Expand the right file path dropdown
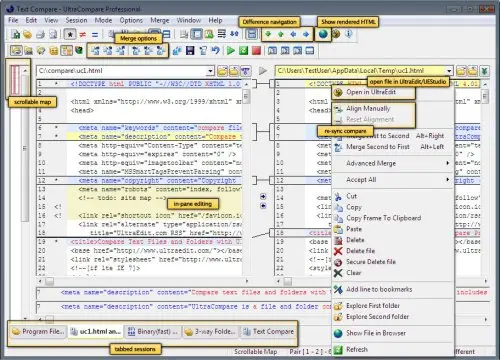The width and height of the screenshot is (500, 360). tap(449, 71)
